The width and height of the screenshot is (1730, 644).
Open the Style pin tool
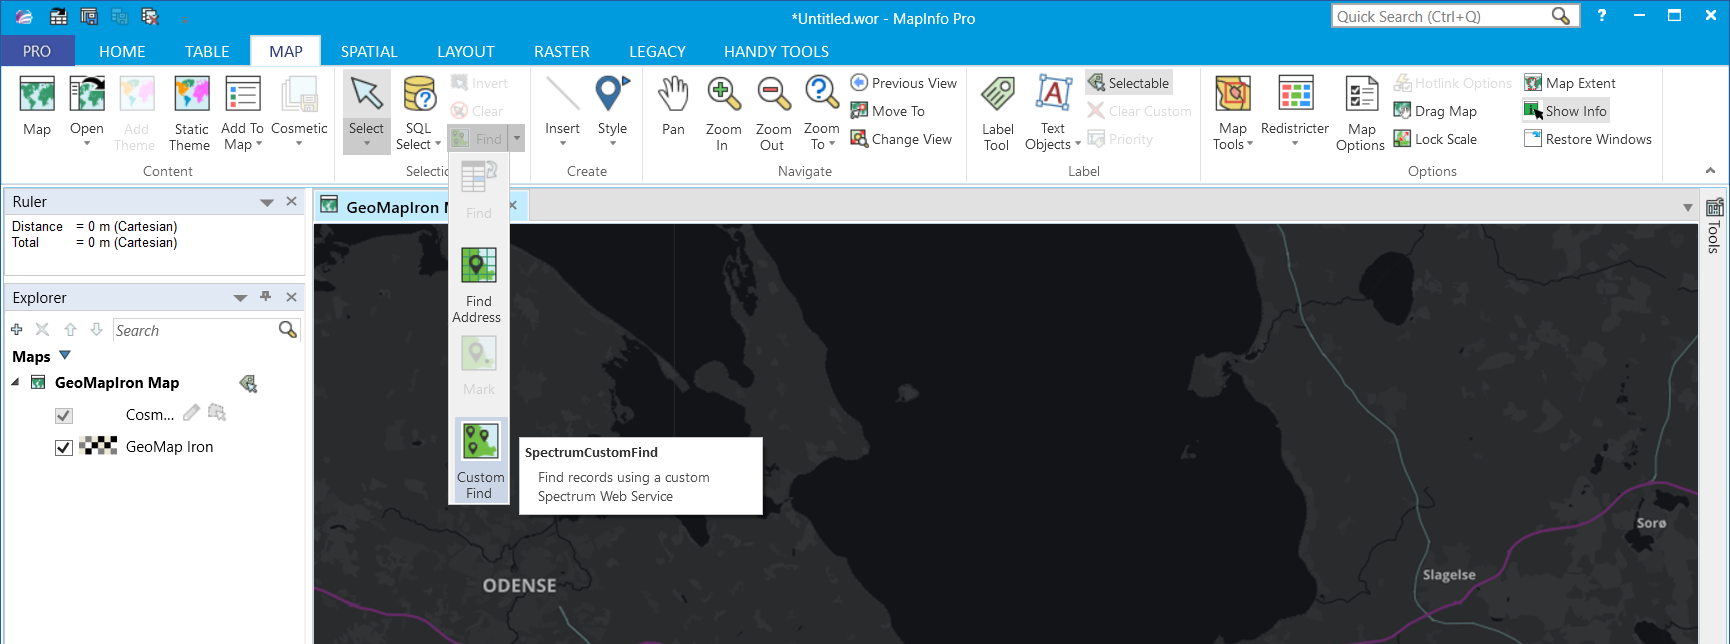[612, 110]
